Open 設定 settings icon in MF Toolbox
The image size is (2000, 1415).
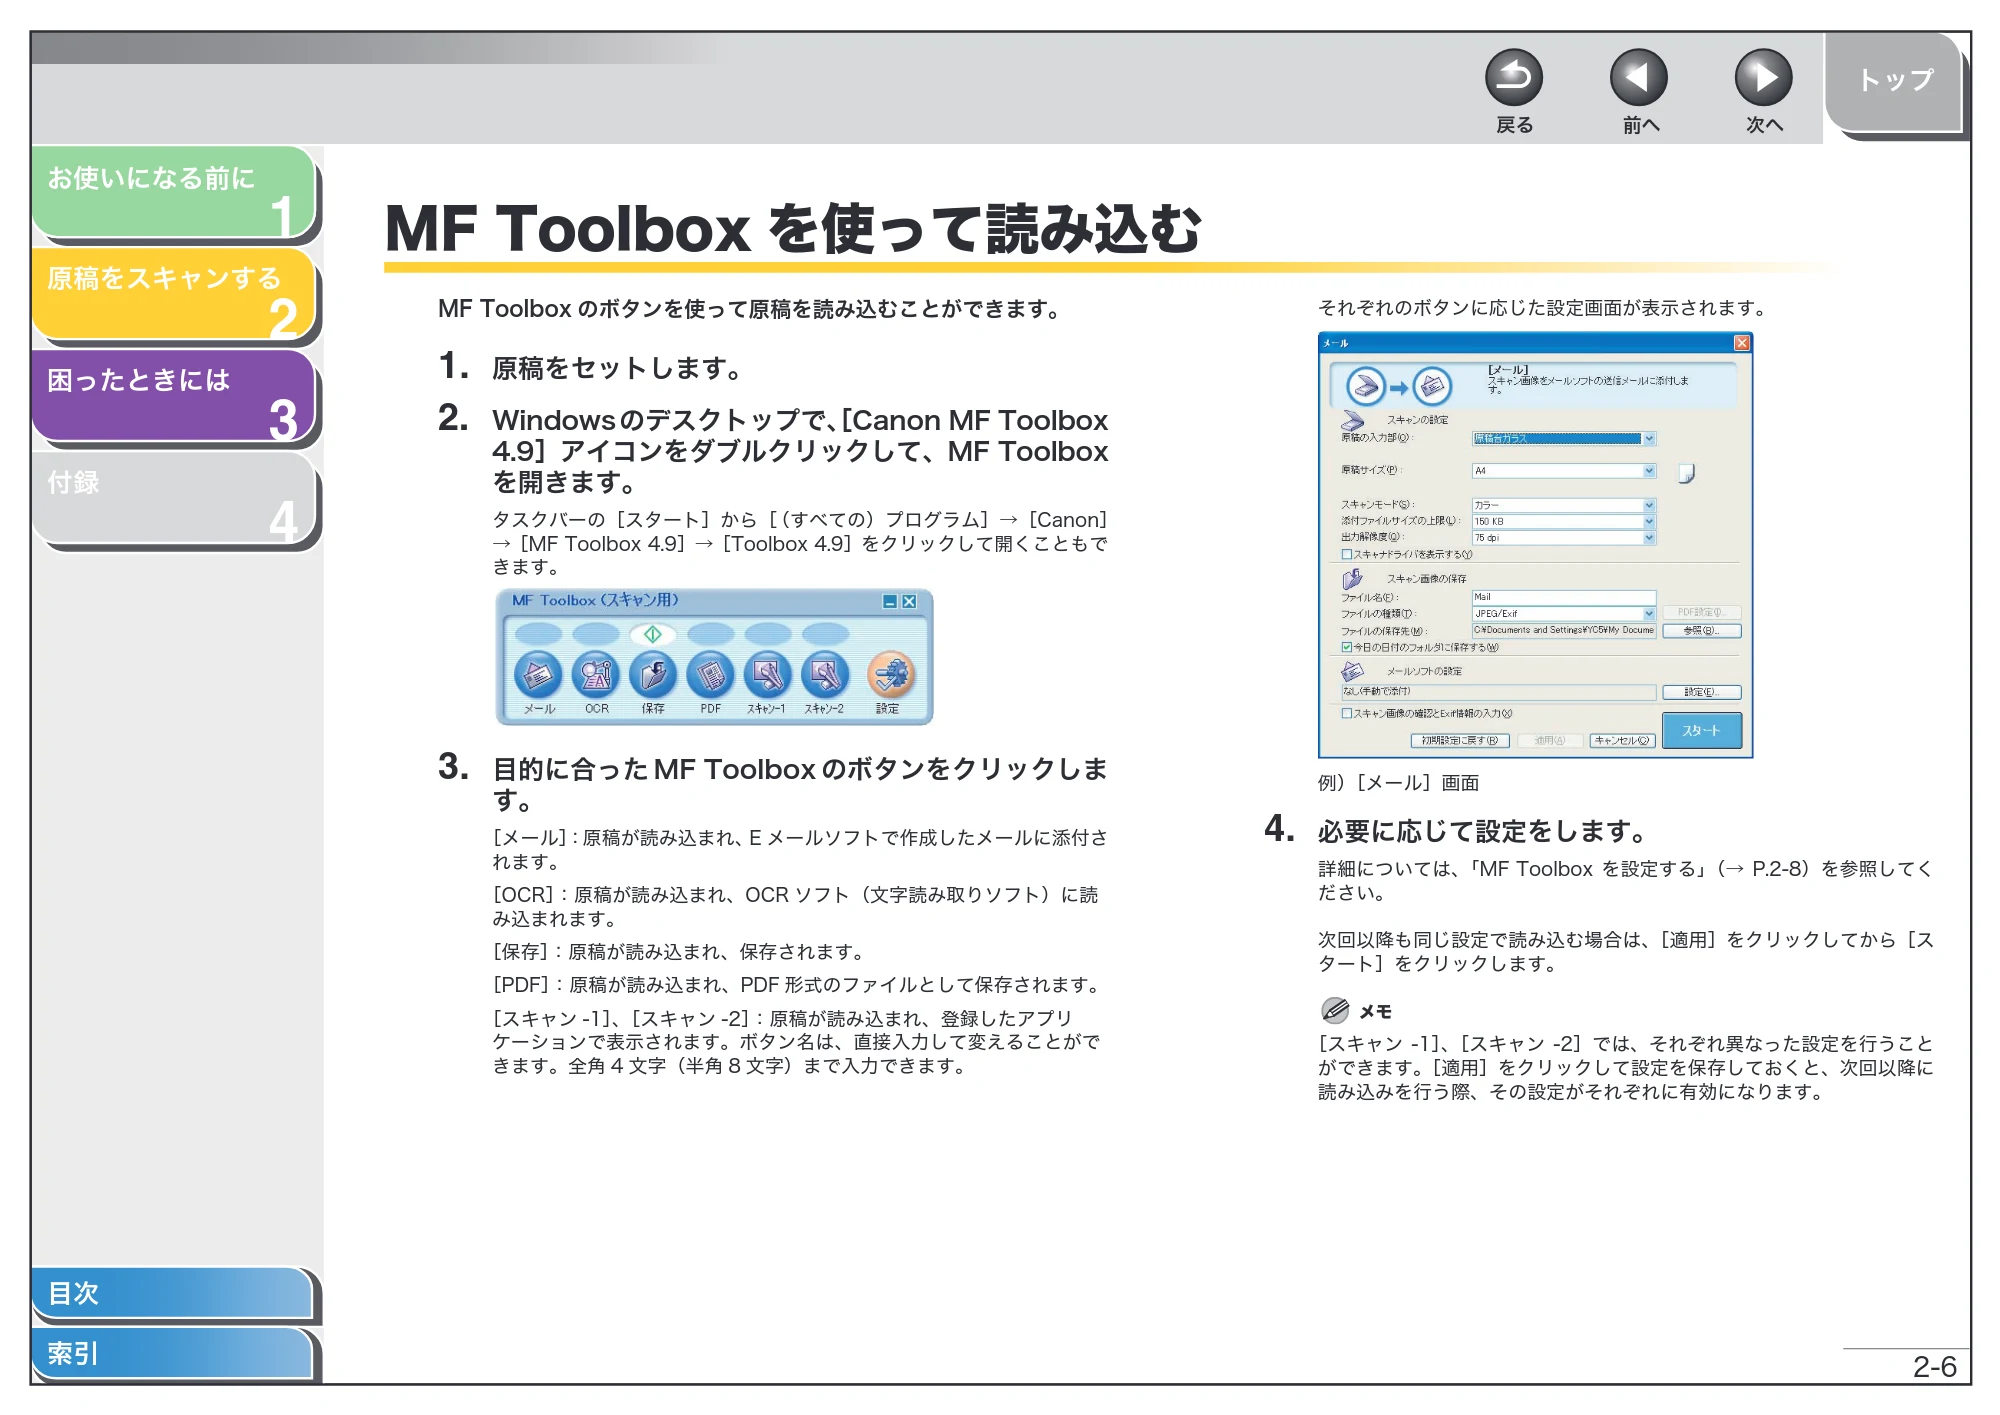[889, 676]
